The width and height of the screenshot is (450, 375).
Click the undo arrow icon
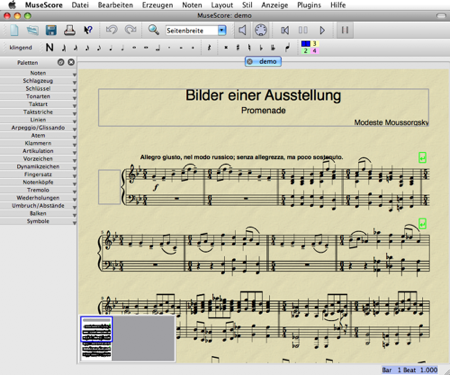[x=111, y=30]
